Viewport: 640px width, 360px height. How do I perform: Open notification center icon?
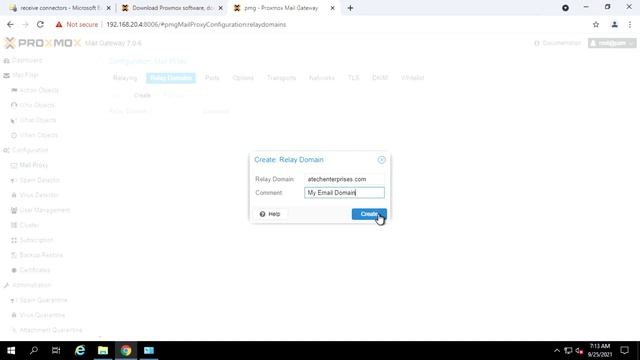(x=624, y=350)
